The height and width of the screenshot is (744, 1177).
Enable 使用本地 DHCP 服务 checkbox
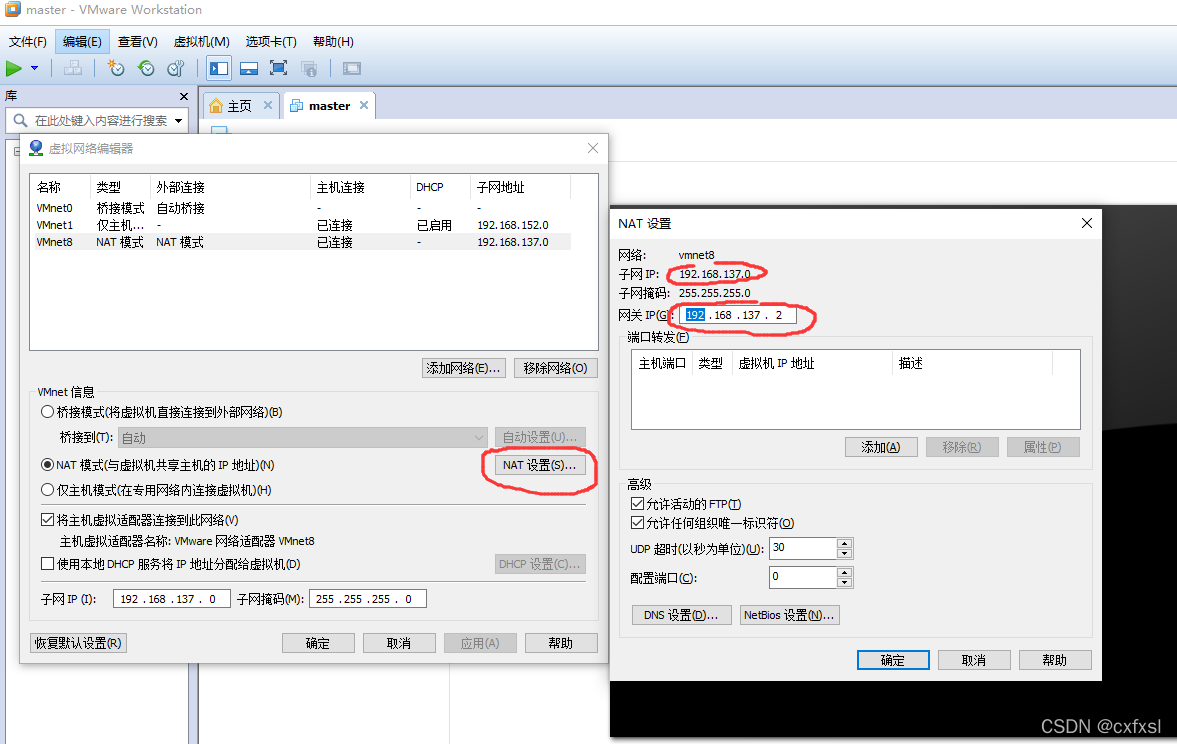tap(47, 563)
